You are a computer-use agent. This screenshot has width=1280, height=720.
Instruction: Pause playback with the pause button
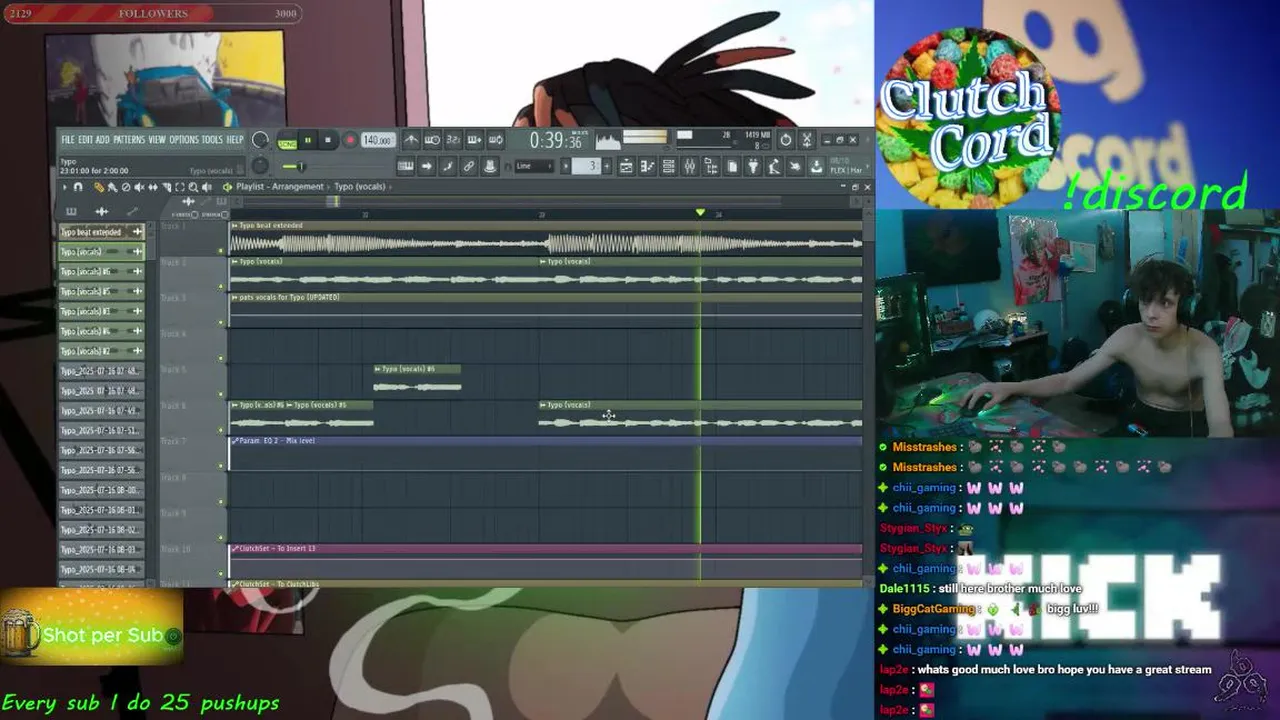308,140
